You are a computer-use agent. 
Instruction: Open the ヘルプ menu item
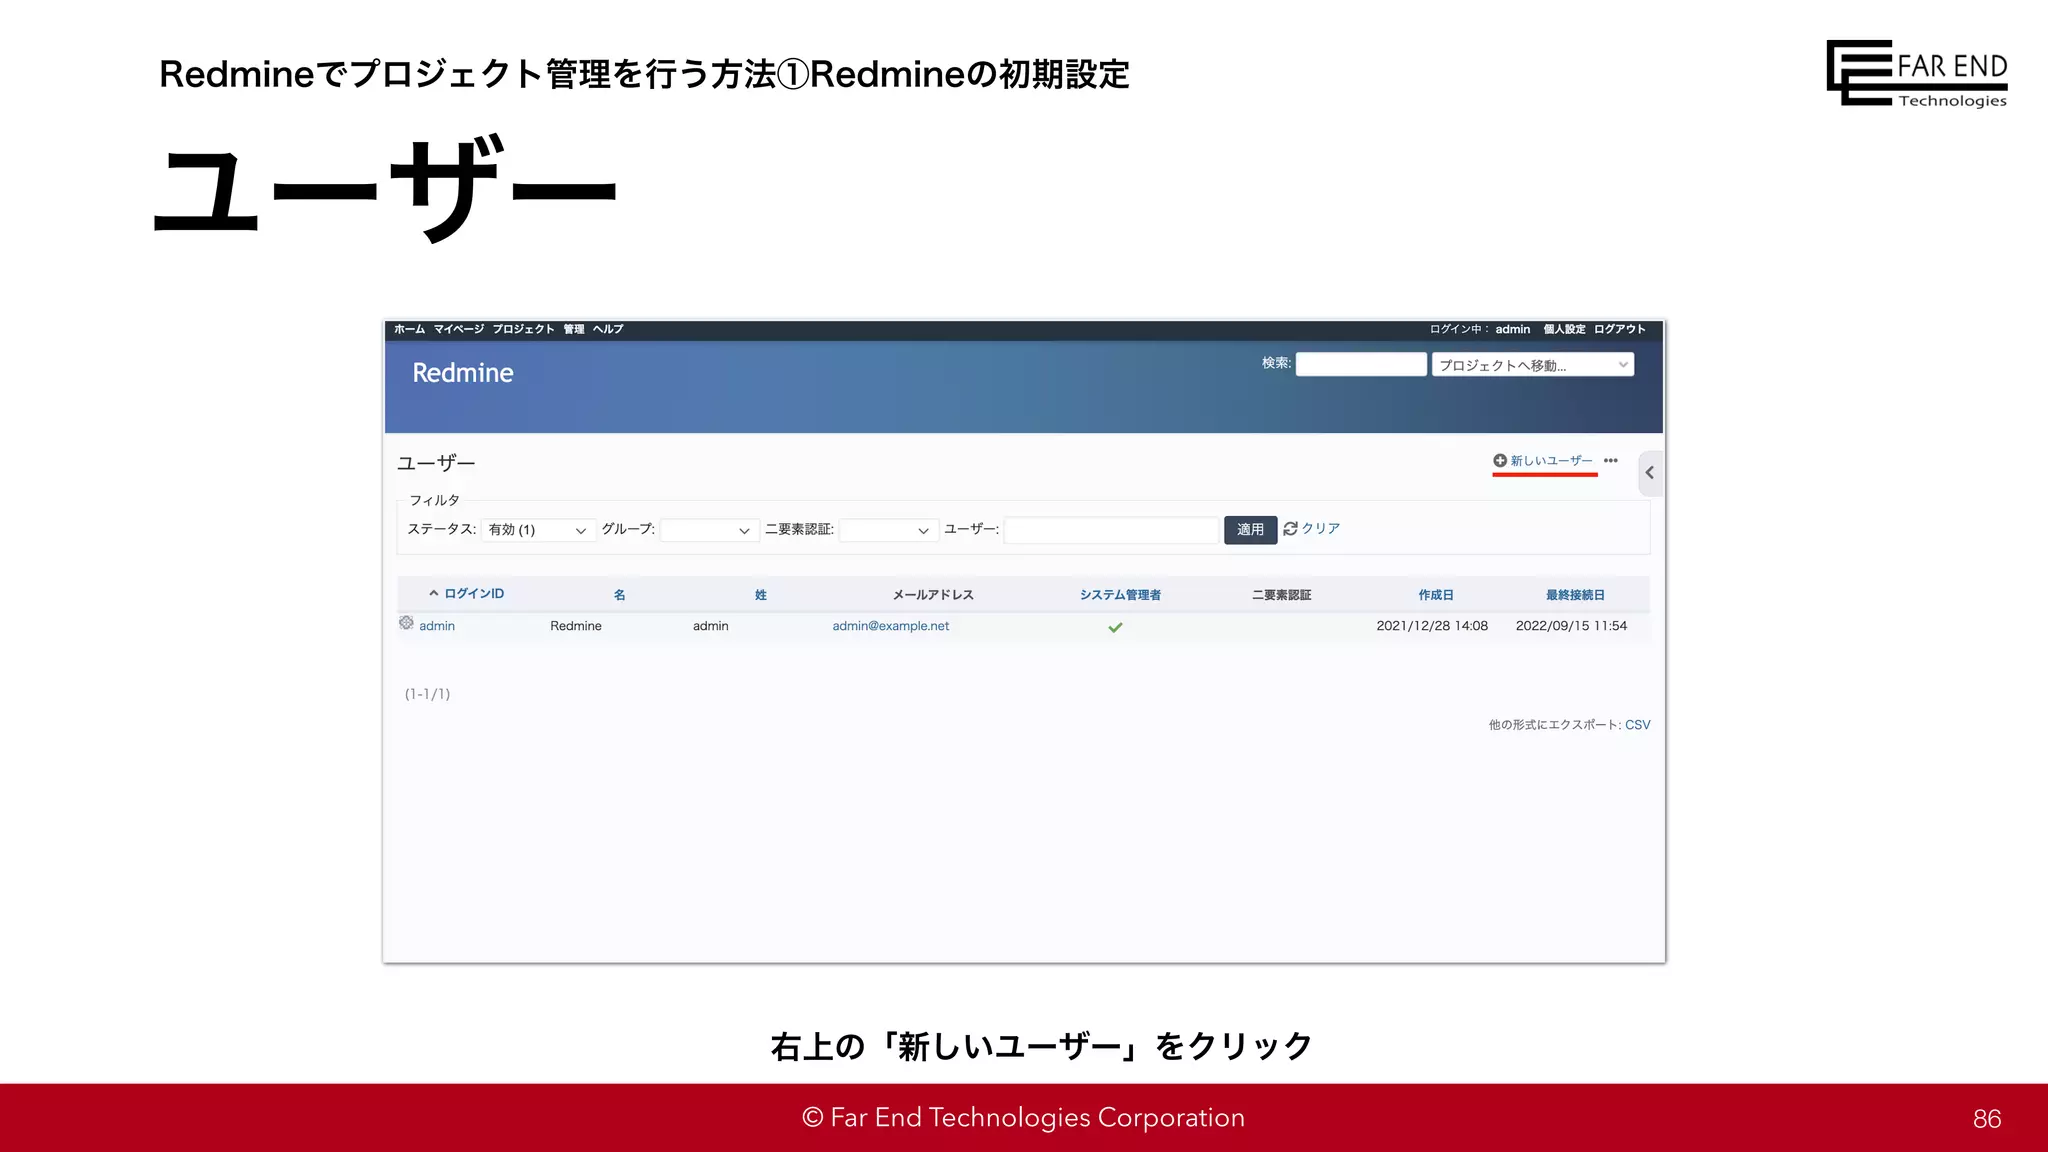(608, 329)
